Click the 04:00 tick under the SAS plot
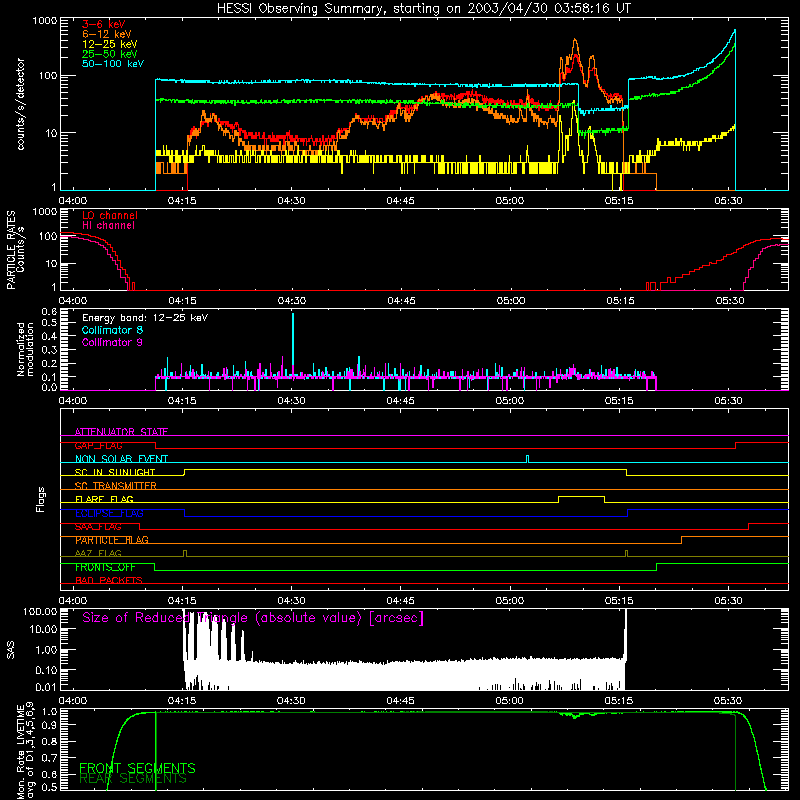800x800 pixels. click(72, 701)
